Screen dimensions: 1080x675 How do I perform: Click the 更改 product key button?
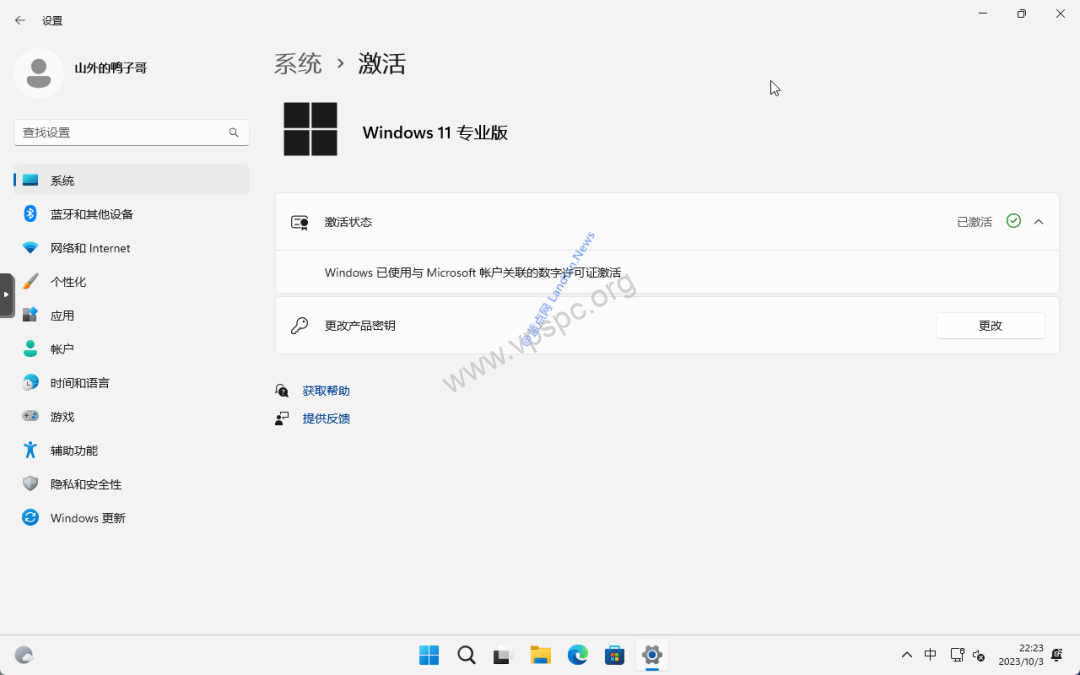(990, 326)
